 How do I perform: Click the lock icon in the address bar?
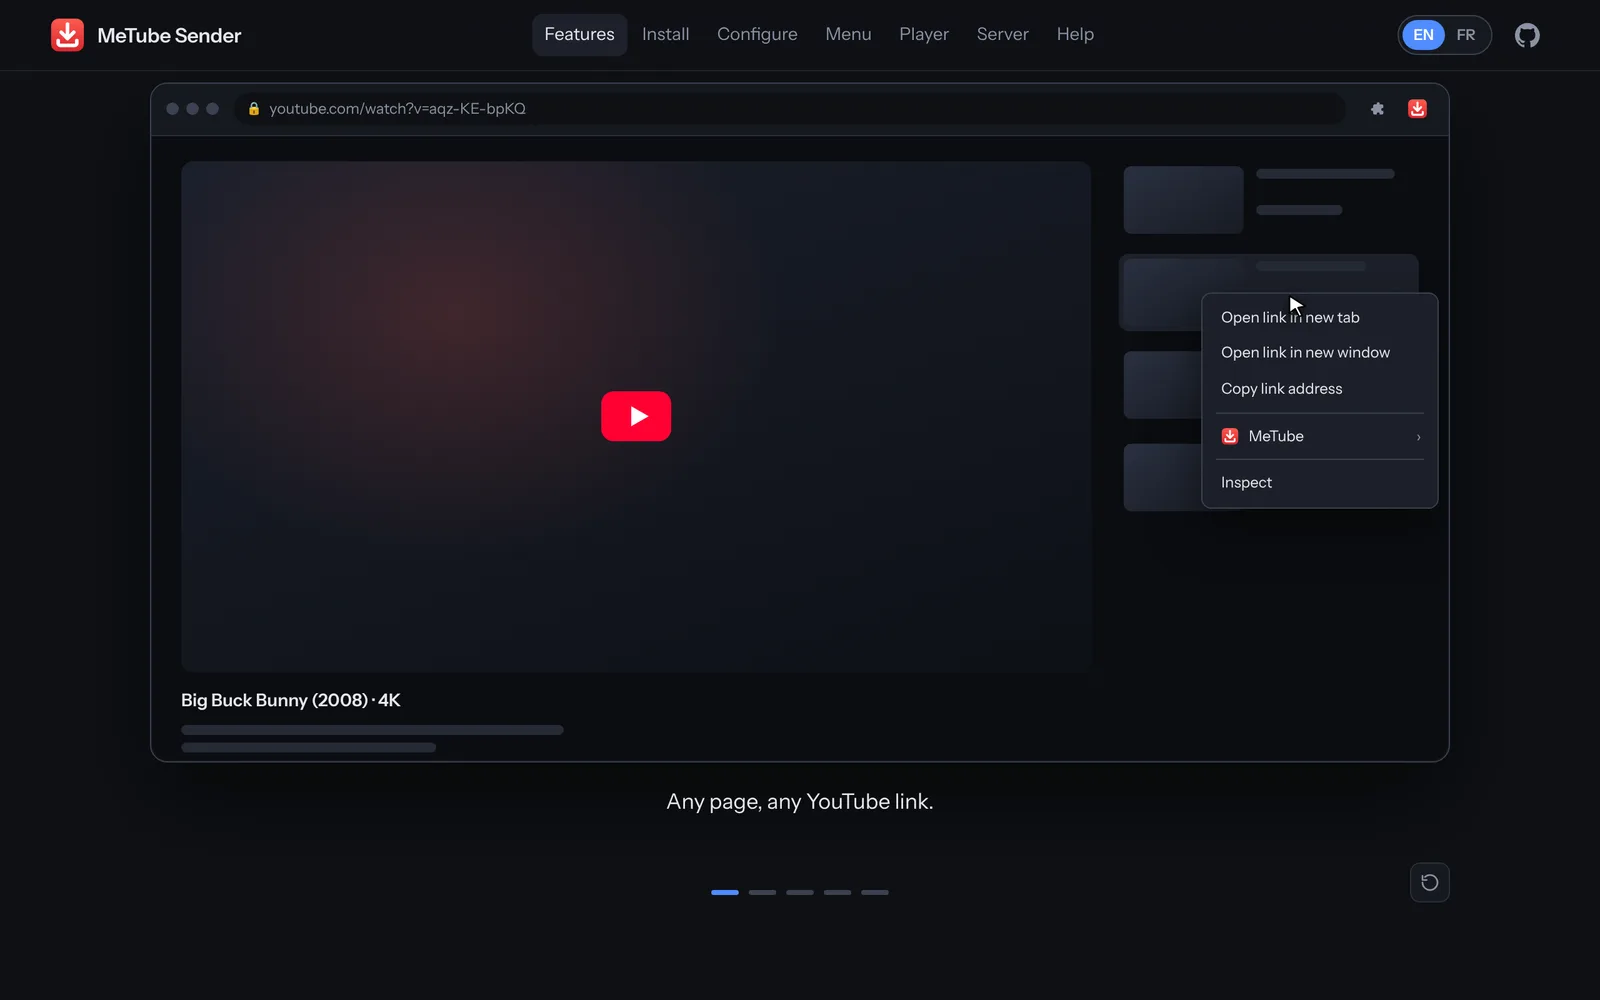(x=254, y=109)
